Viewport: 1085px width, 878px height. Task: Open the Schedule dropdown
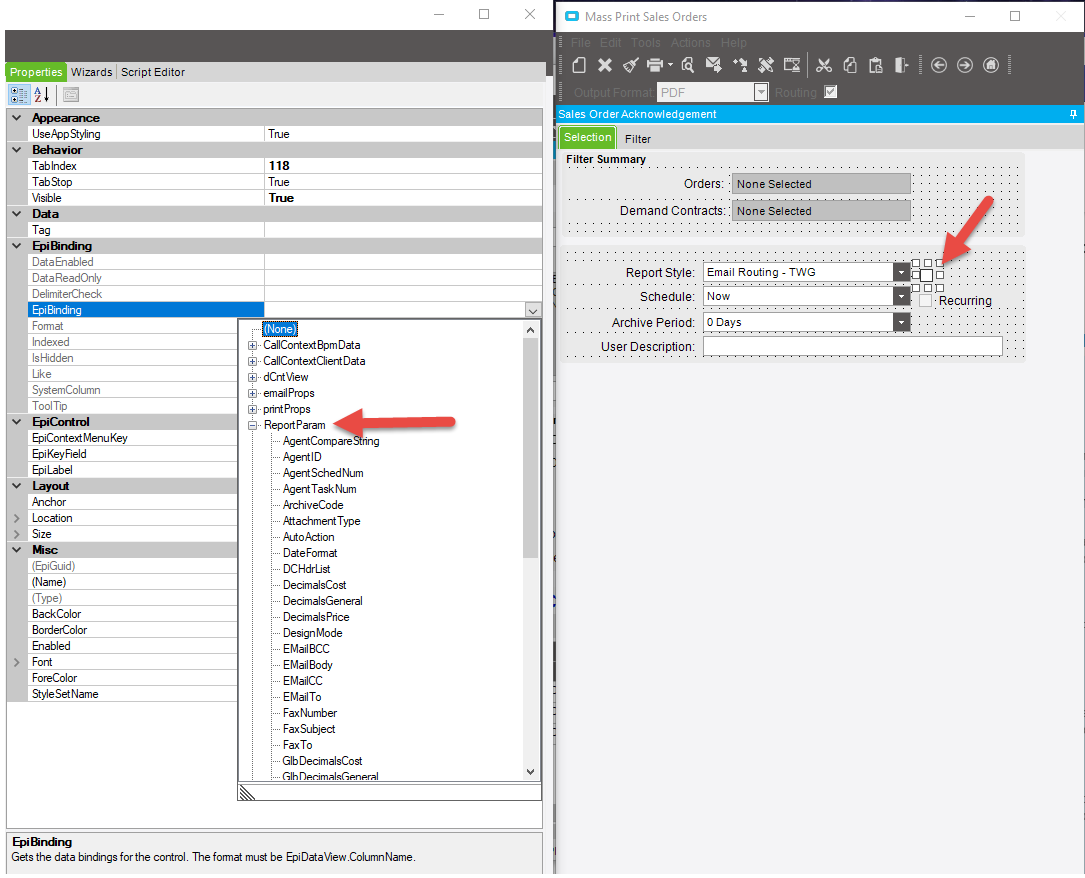901,297
